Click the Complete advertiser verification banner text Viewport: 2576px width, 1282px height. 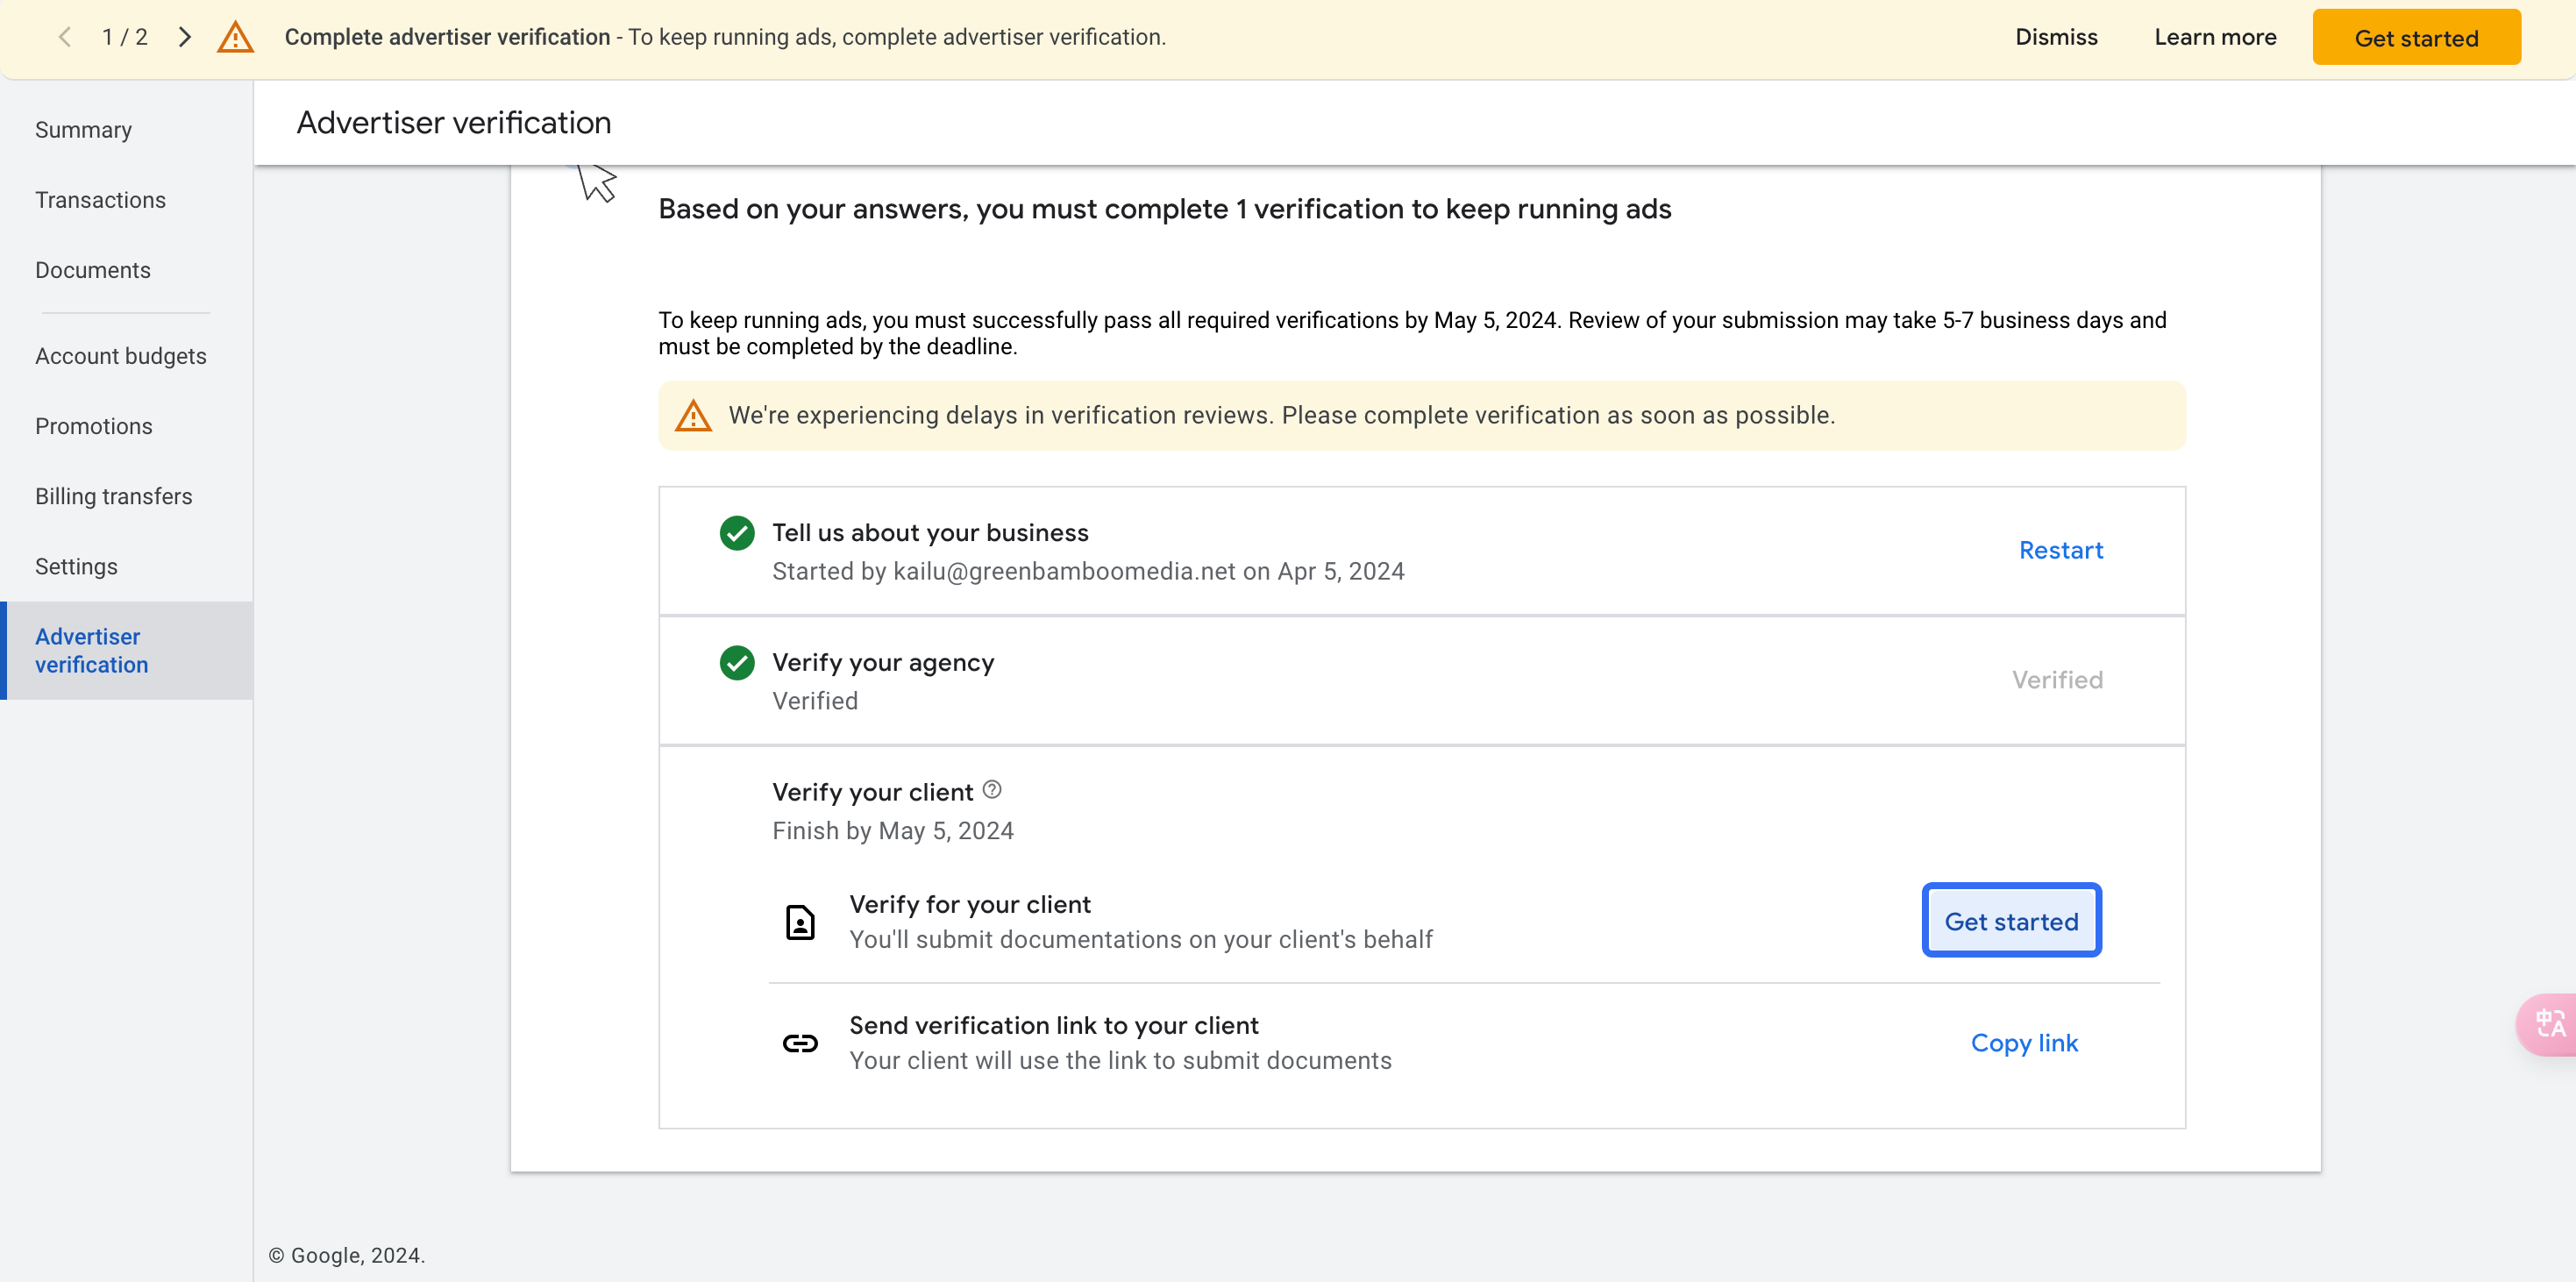pos(725,37)
